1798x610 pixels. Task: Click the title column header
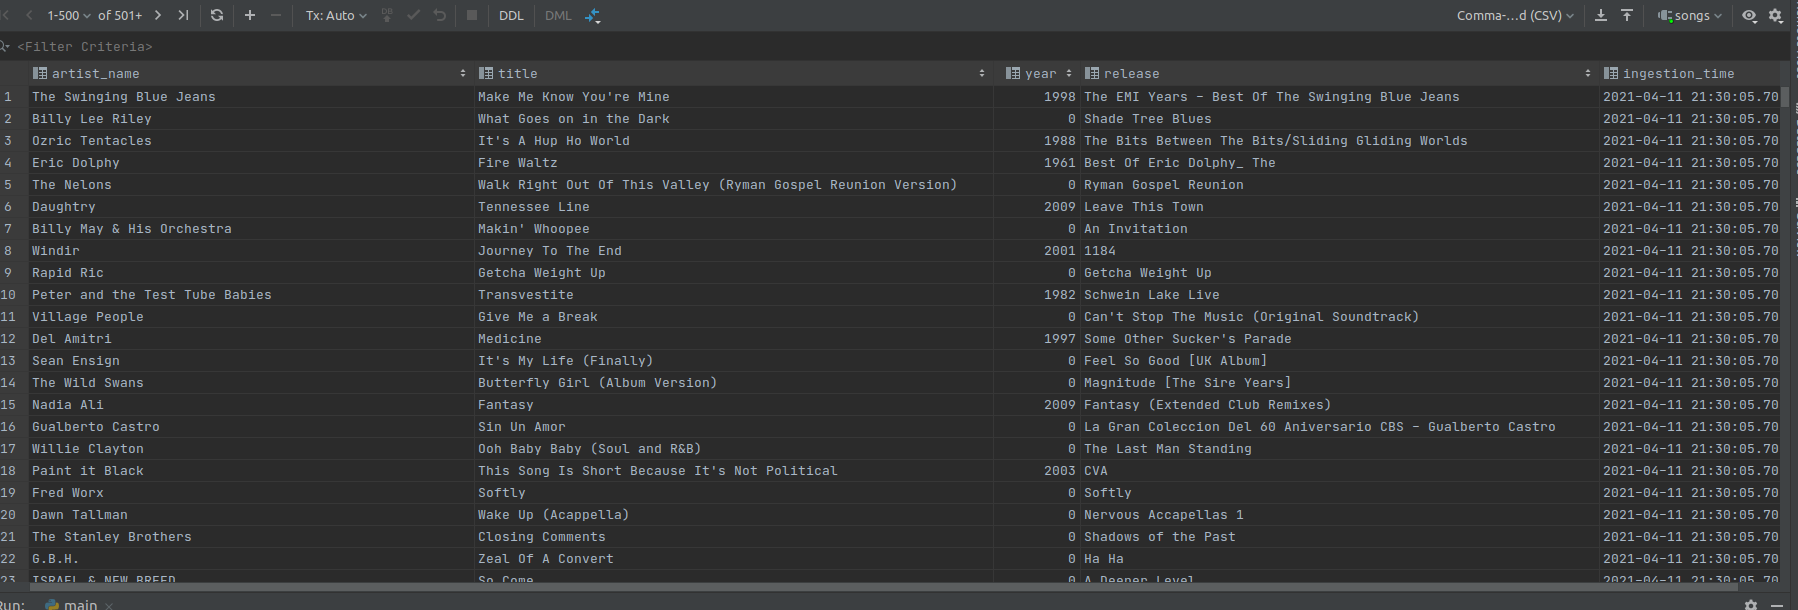733,73
